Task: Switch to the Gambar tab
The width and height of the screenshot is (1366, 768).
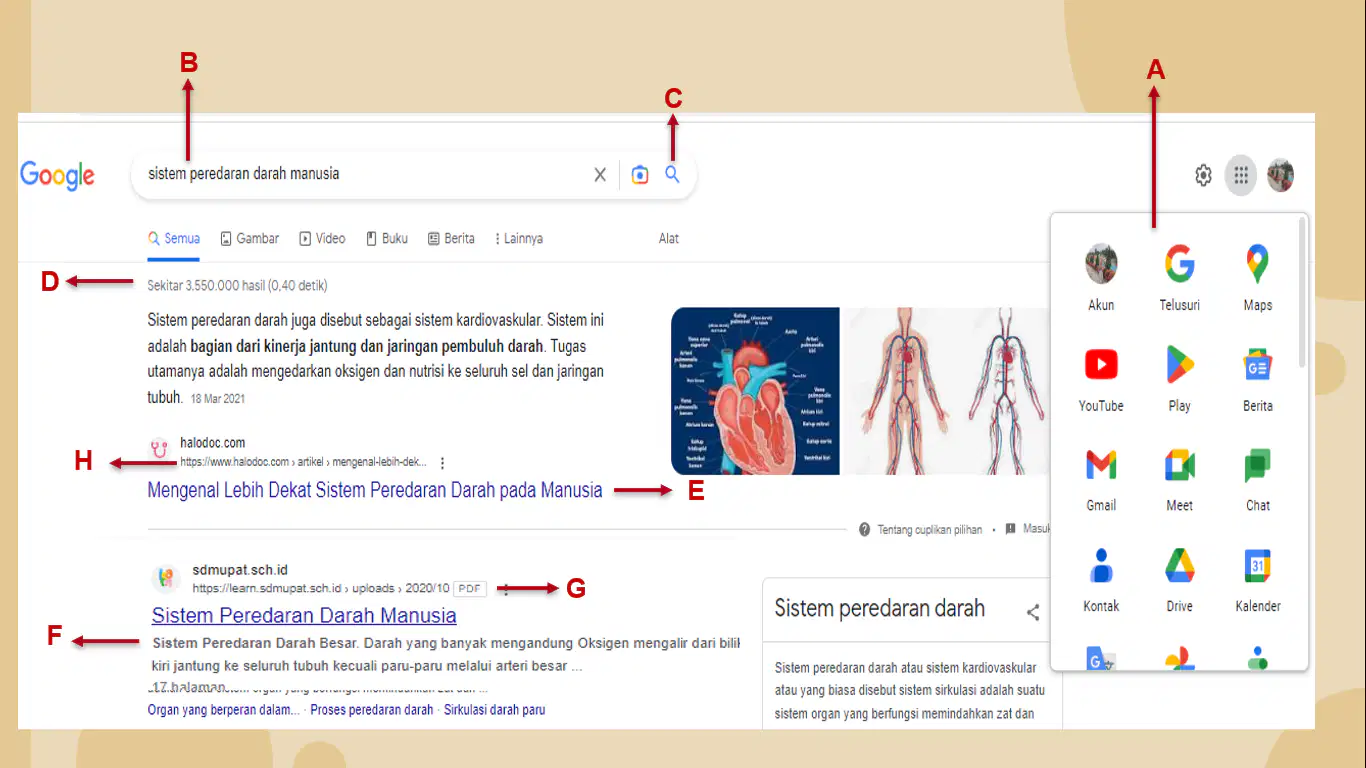Action: [x=250, y=239]
